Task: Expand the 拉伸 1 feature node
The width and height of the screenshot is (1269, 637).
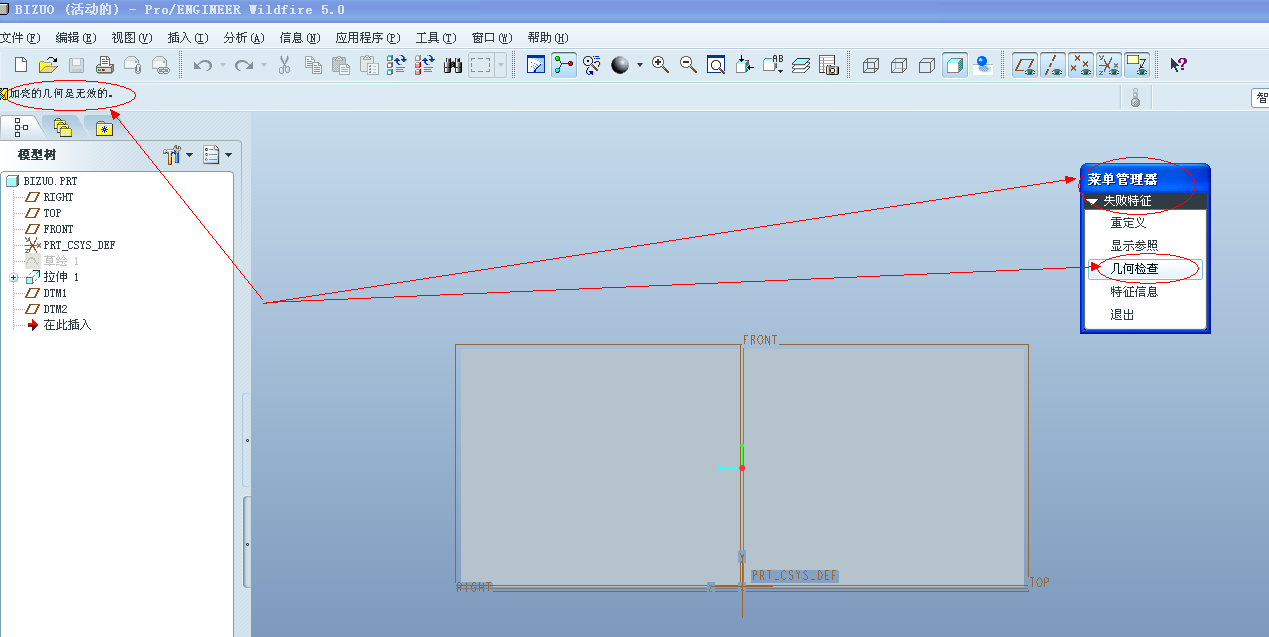Action: (x=14, y=277)
